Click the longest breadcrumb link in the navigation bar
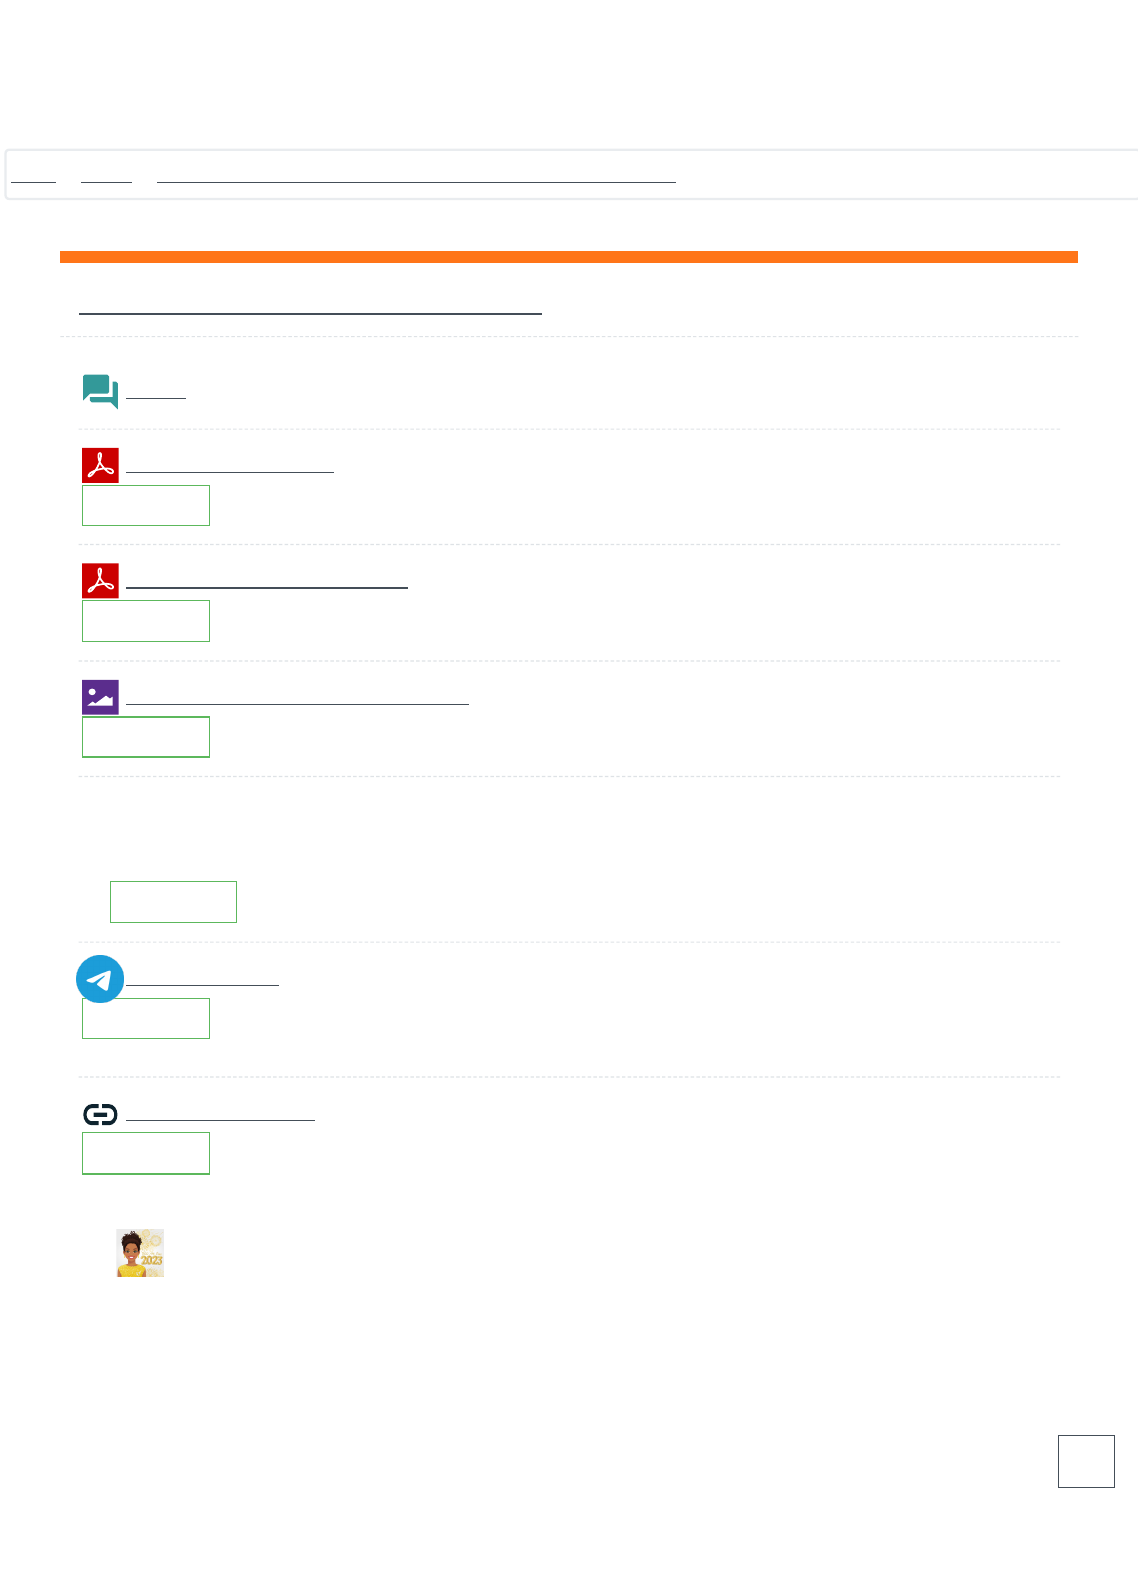Viewport: 1138px width, 1574px height. click(x=416, y=176)
